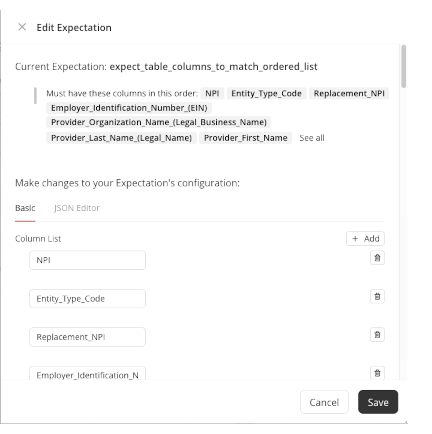Edit the Entity_Type_Code input field
432x434 pixels.
click(87, 299)
